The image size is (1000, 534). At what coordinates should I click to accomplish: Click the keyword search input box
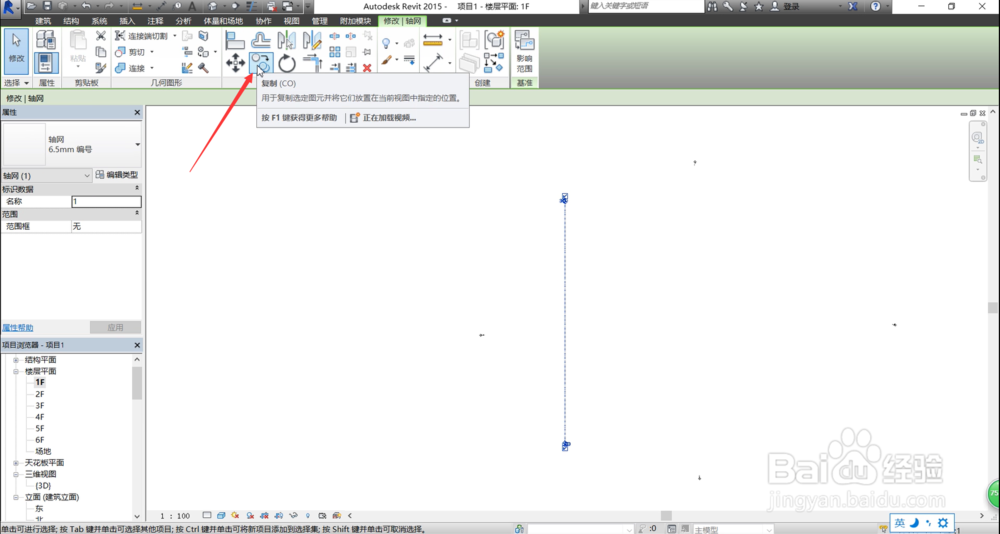point(645,6)
